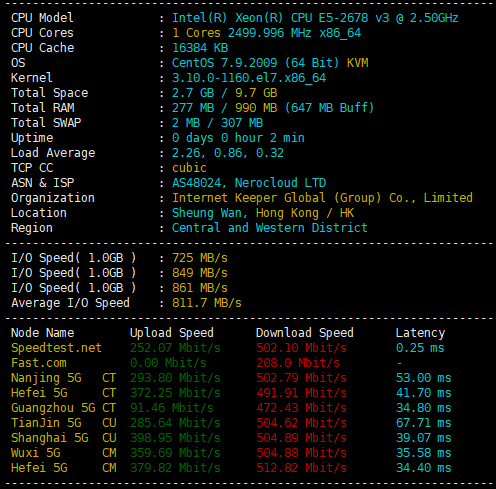Click the Wuxi 5G CM node name
Screen dimensions: 496x489
(x=64, y=453)
